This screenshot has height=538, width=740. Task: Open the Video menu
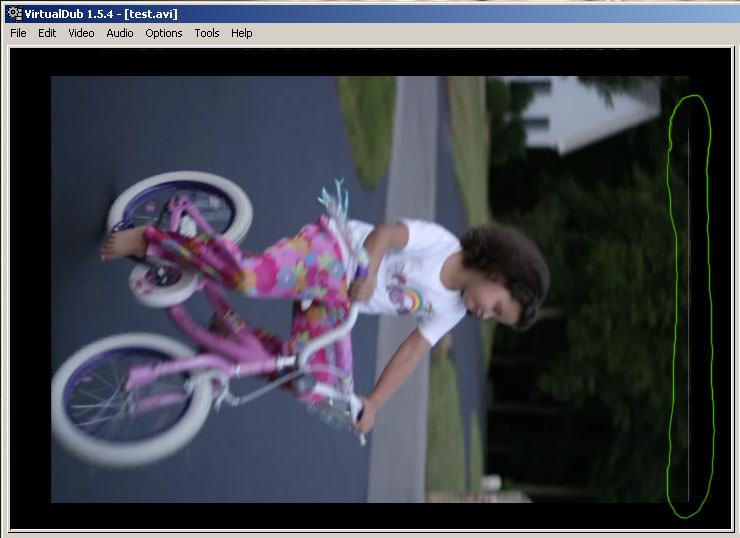(x=81, y=33)
